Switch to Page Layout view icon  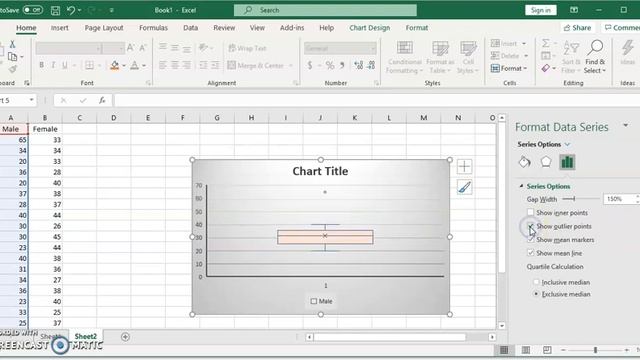click(526, 350)
